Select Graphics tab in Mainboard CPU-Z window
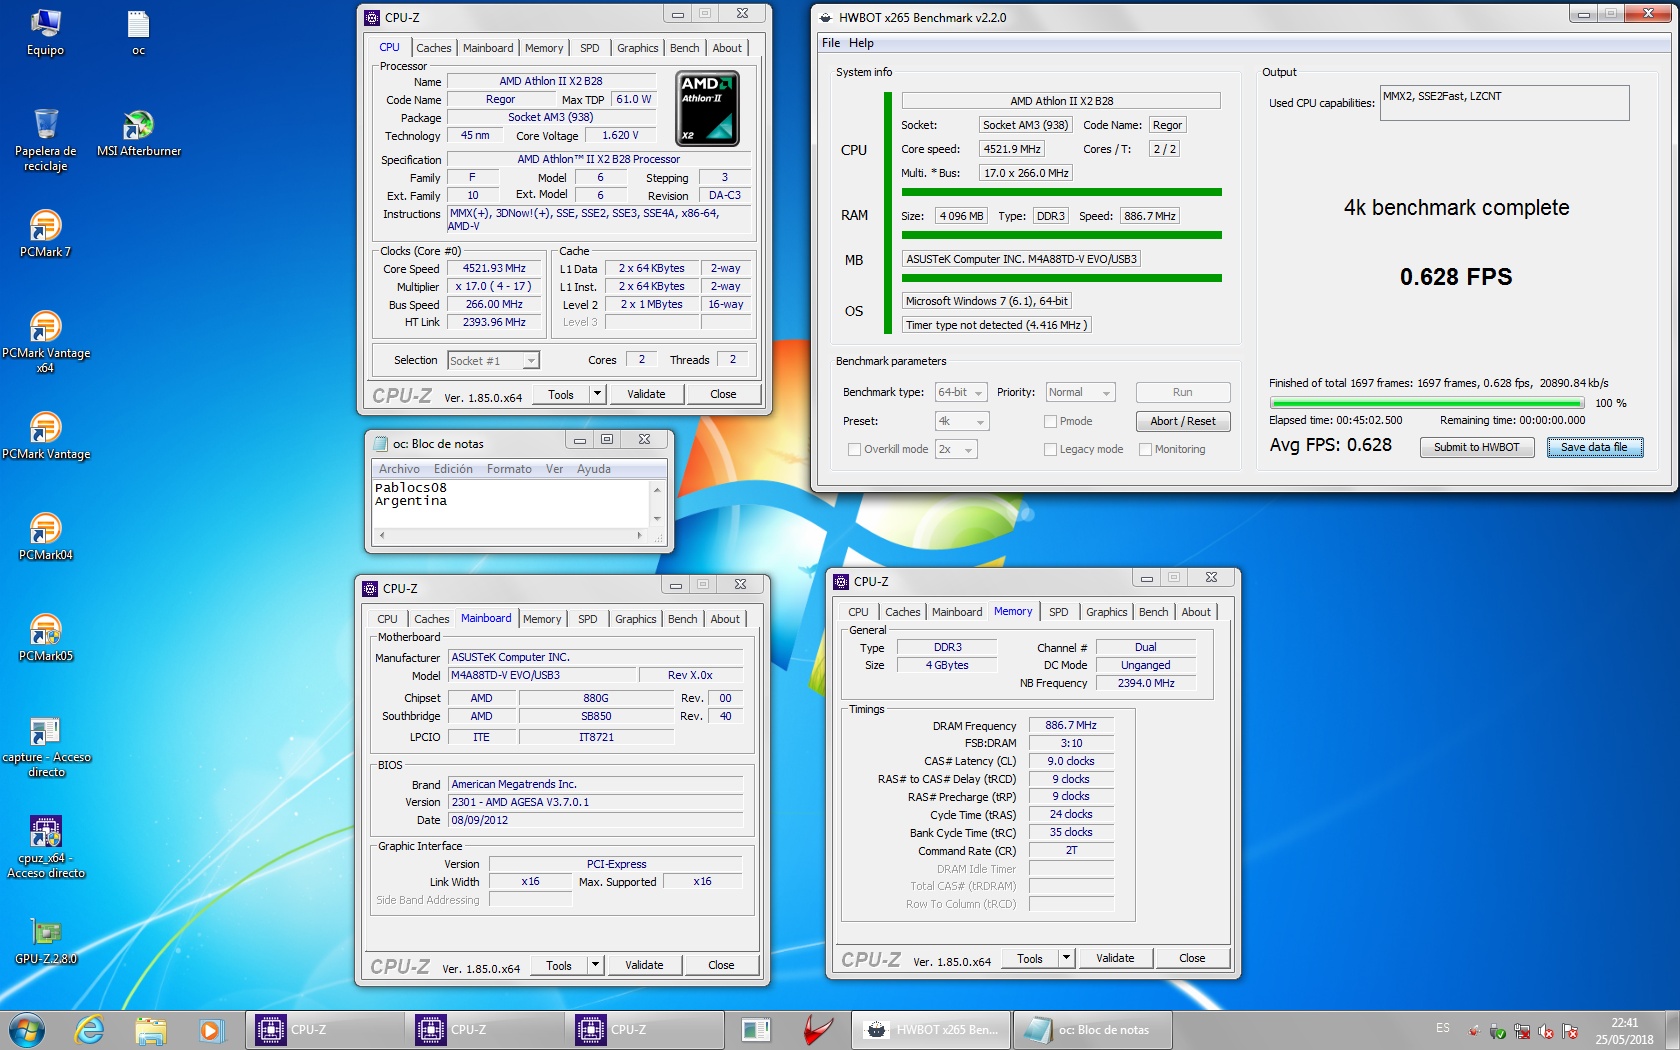This screenshot has height=1050, width=1680. 635,619
